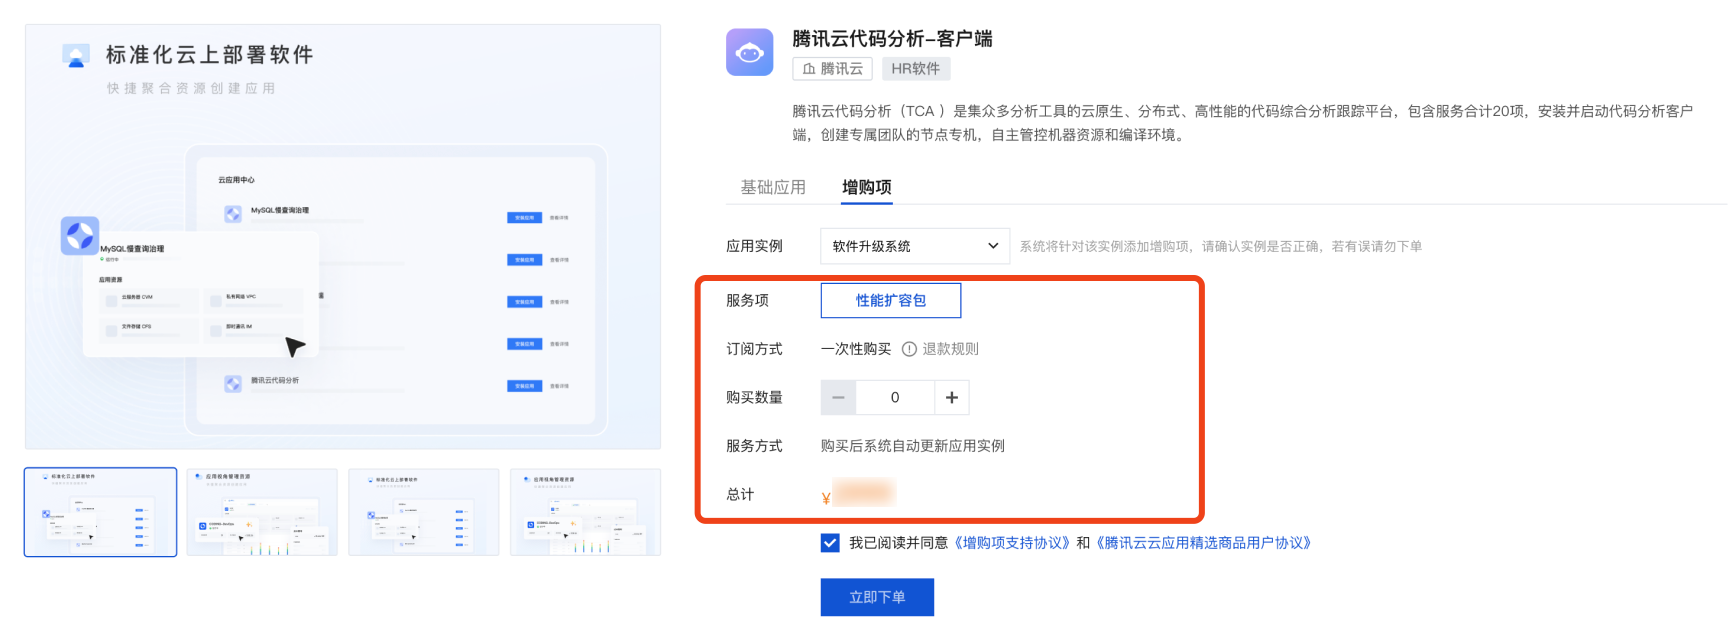Select the fourth preview thumbnail

(585, 512)
